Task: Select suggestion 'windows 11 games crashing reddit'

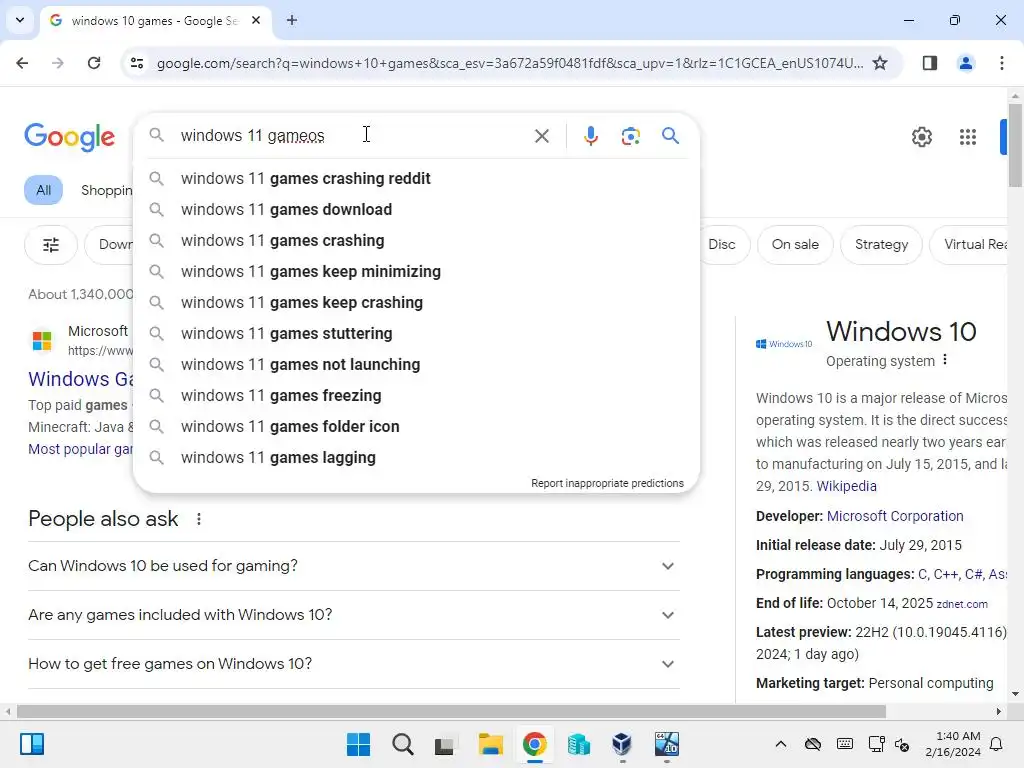Action: point(416,179)
